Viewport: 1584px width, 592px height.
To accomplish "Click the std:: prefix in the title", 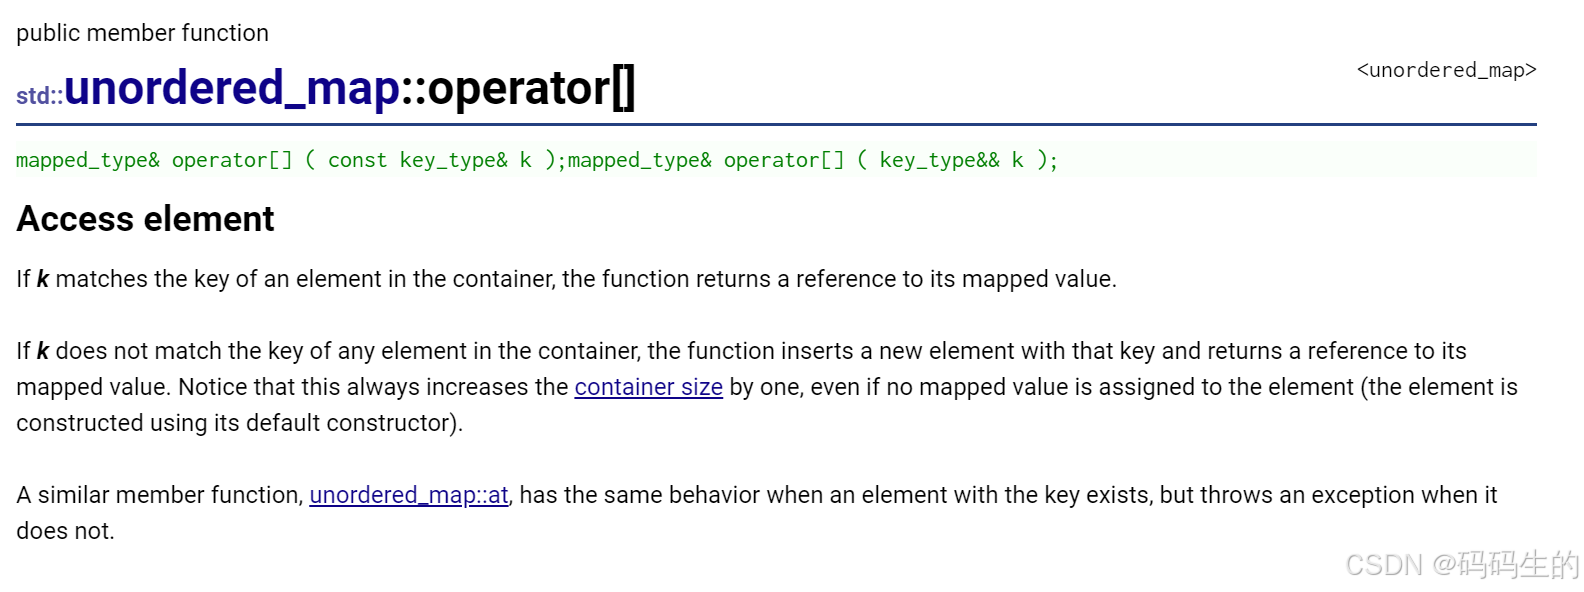I will 40,96.
